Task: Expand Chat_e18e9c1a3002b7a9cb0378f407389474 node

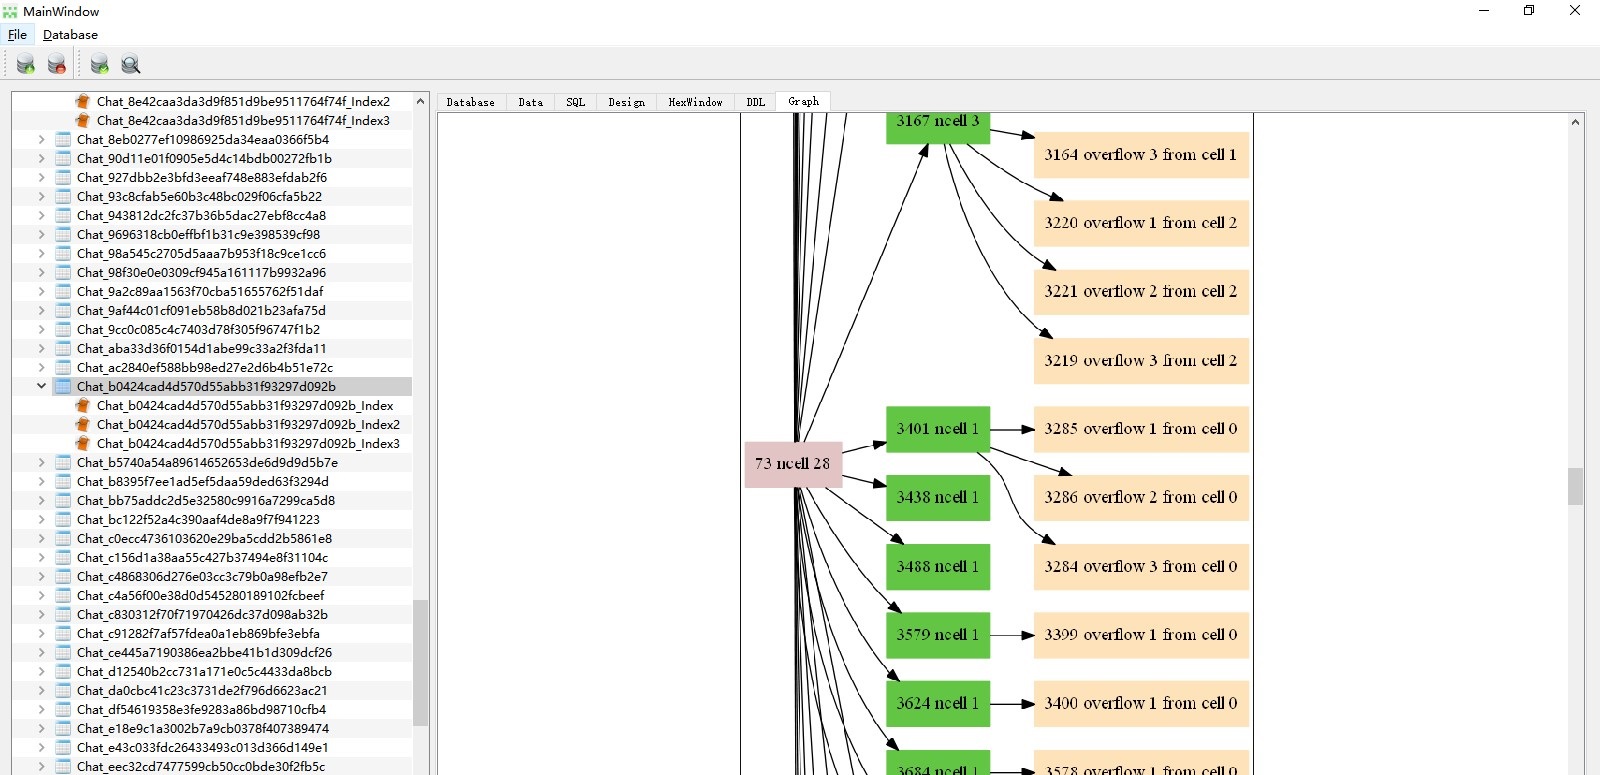Action: (41, 728)
